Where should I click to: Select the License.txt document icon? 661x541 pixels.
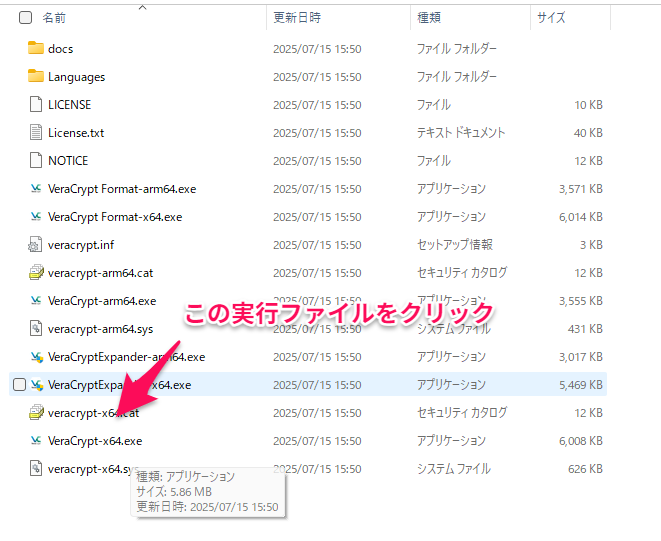coord(36,132)
